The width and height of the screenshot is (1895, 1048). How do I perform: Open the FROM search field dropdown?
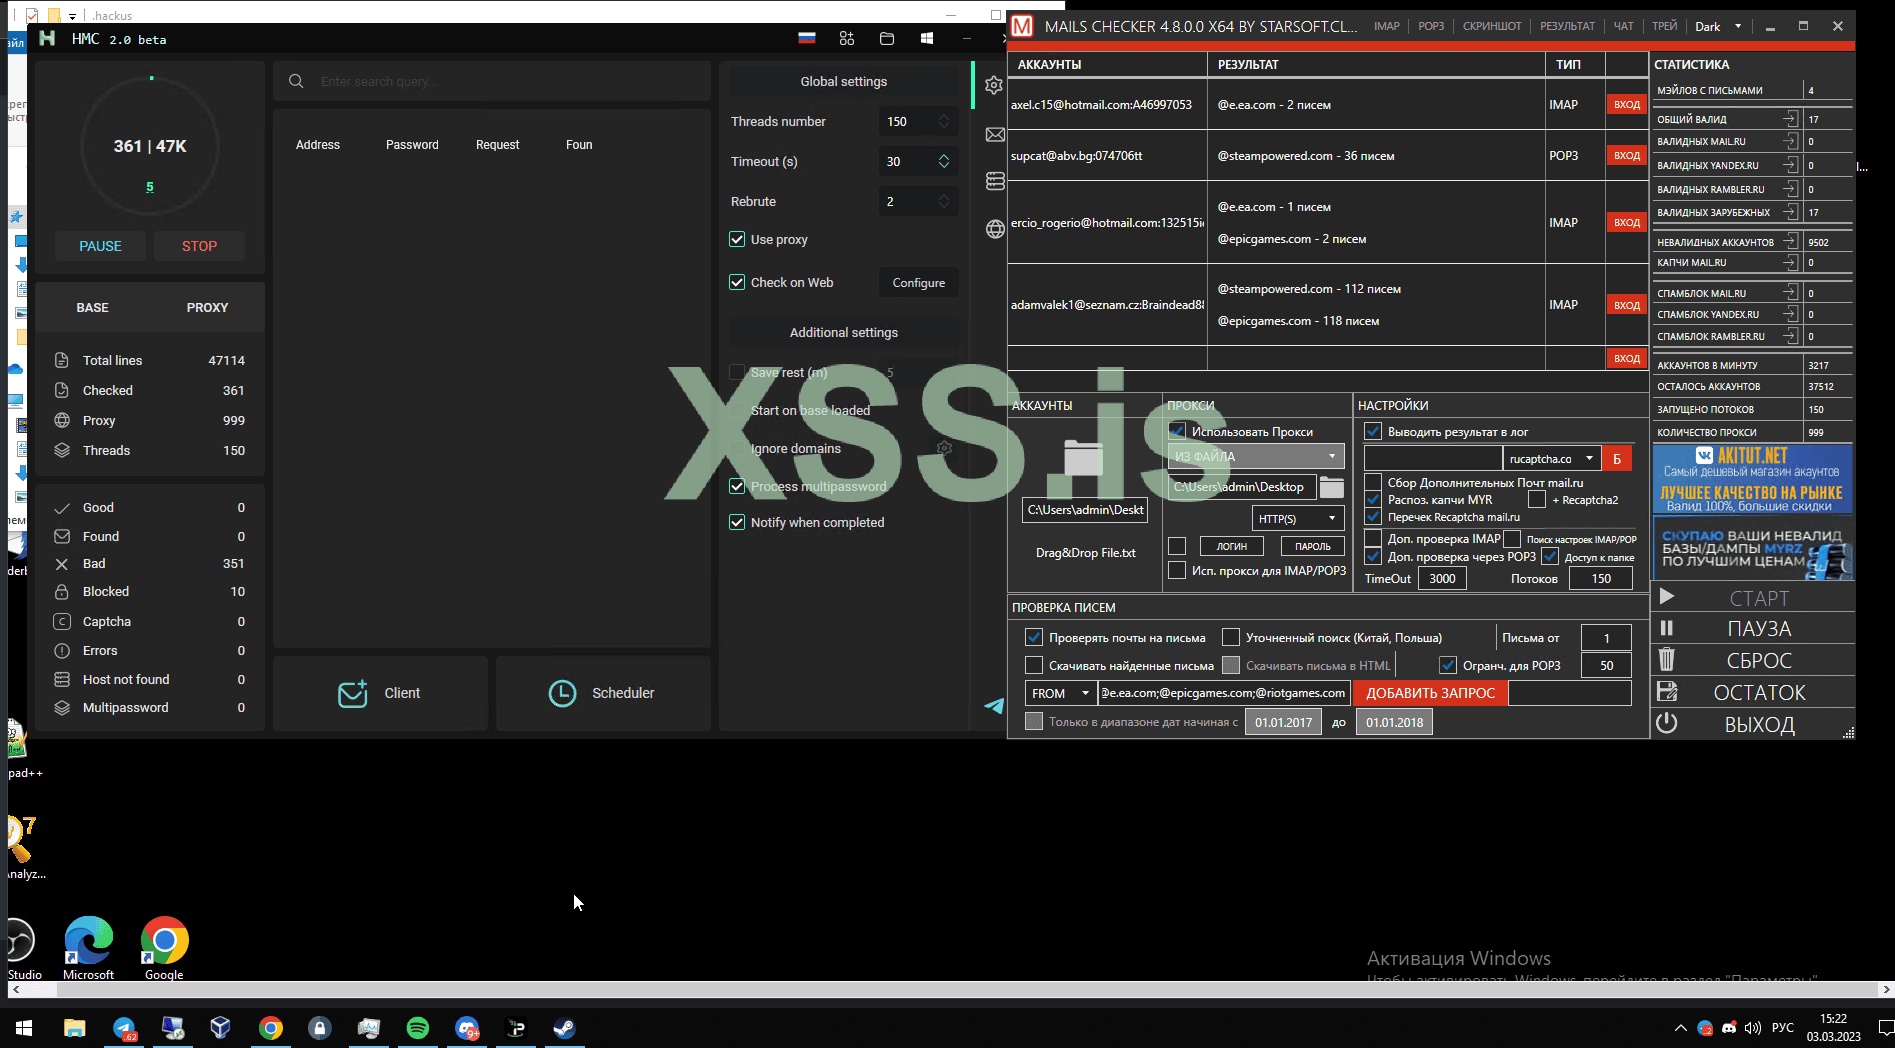(1060, 693)
